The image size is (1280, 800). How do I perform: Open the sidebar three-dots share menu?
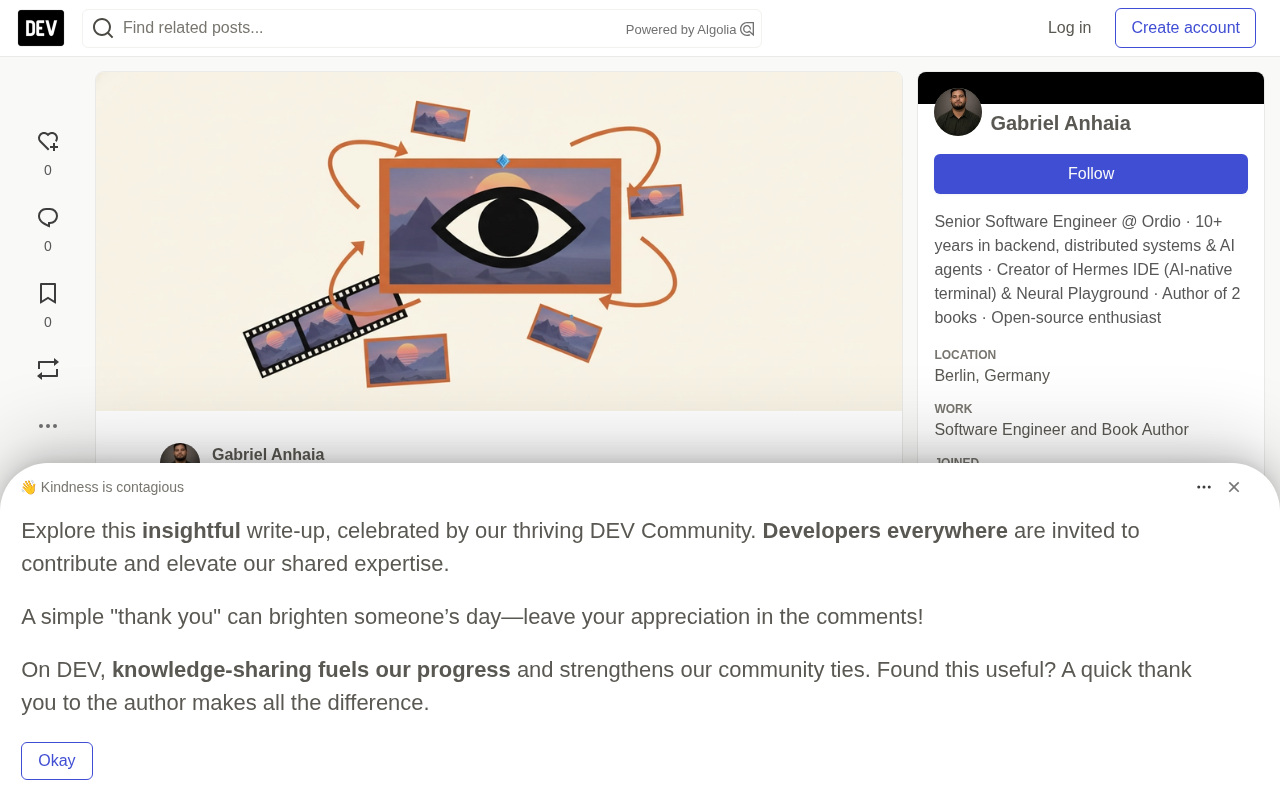[48, 426]
